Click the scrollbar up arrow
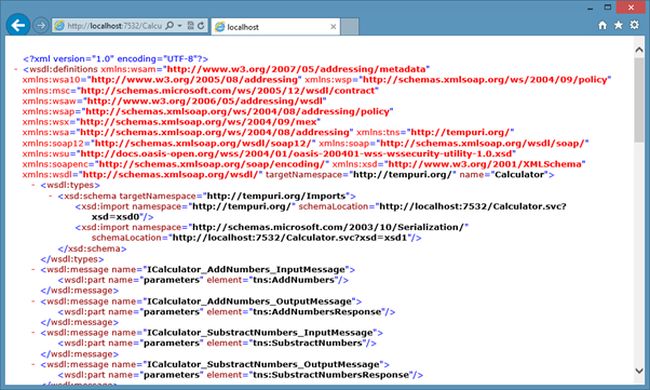This screenshot has height=390, width=650. point(639,50)
